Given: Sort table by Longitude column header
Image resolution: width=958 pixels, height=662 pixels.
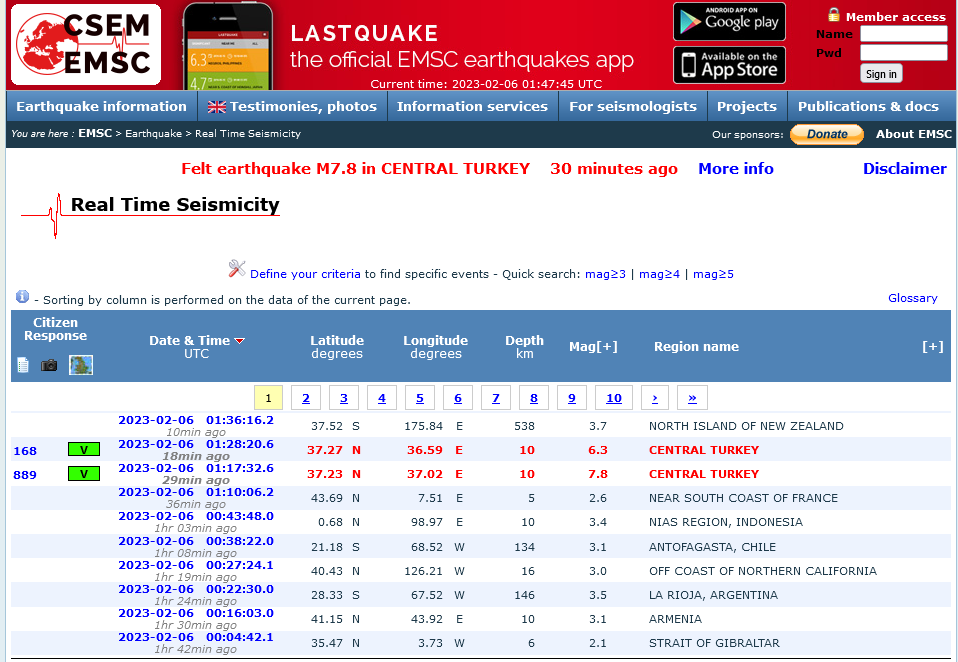Looking at the screenshot, I should 435,341.
